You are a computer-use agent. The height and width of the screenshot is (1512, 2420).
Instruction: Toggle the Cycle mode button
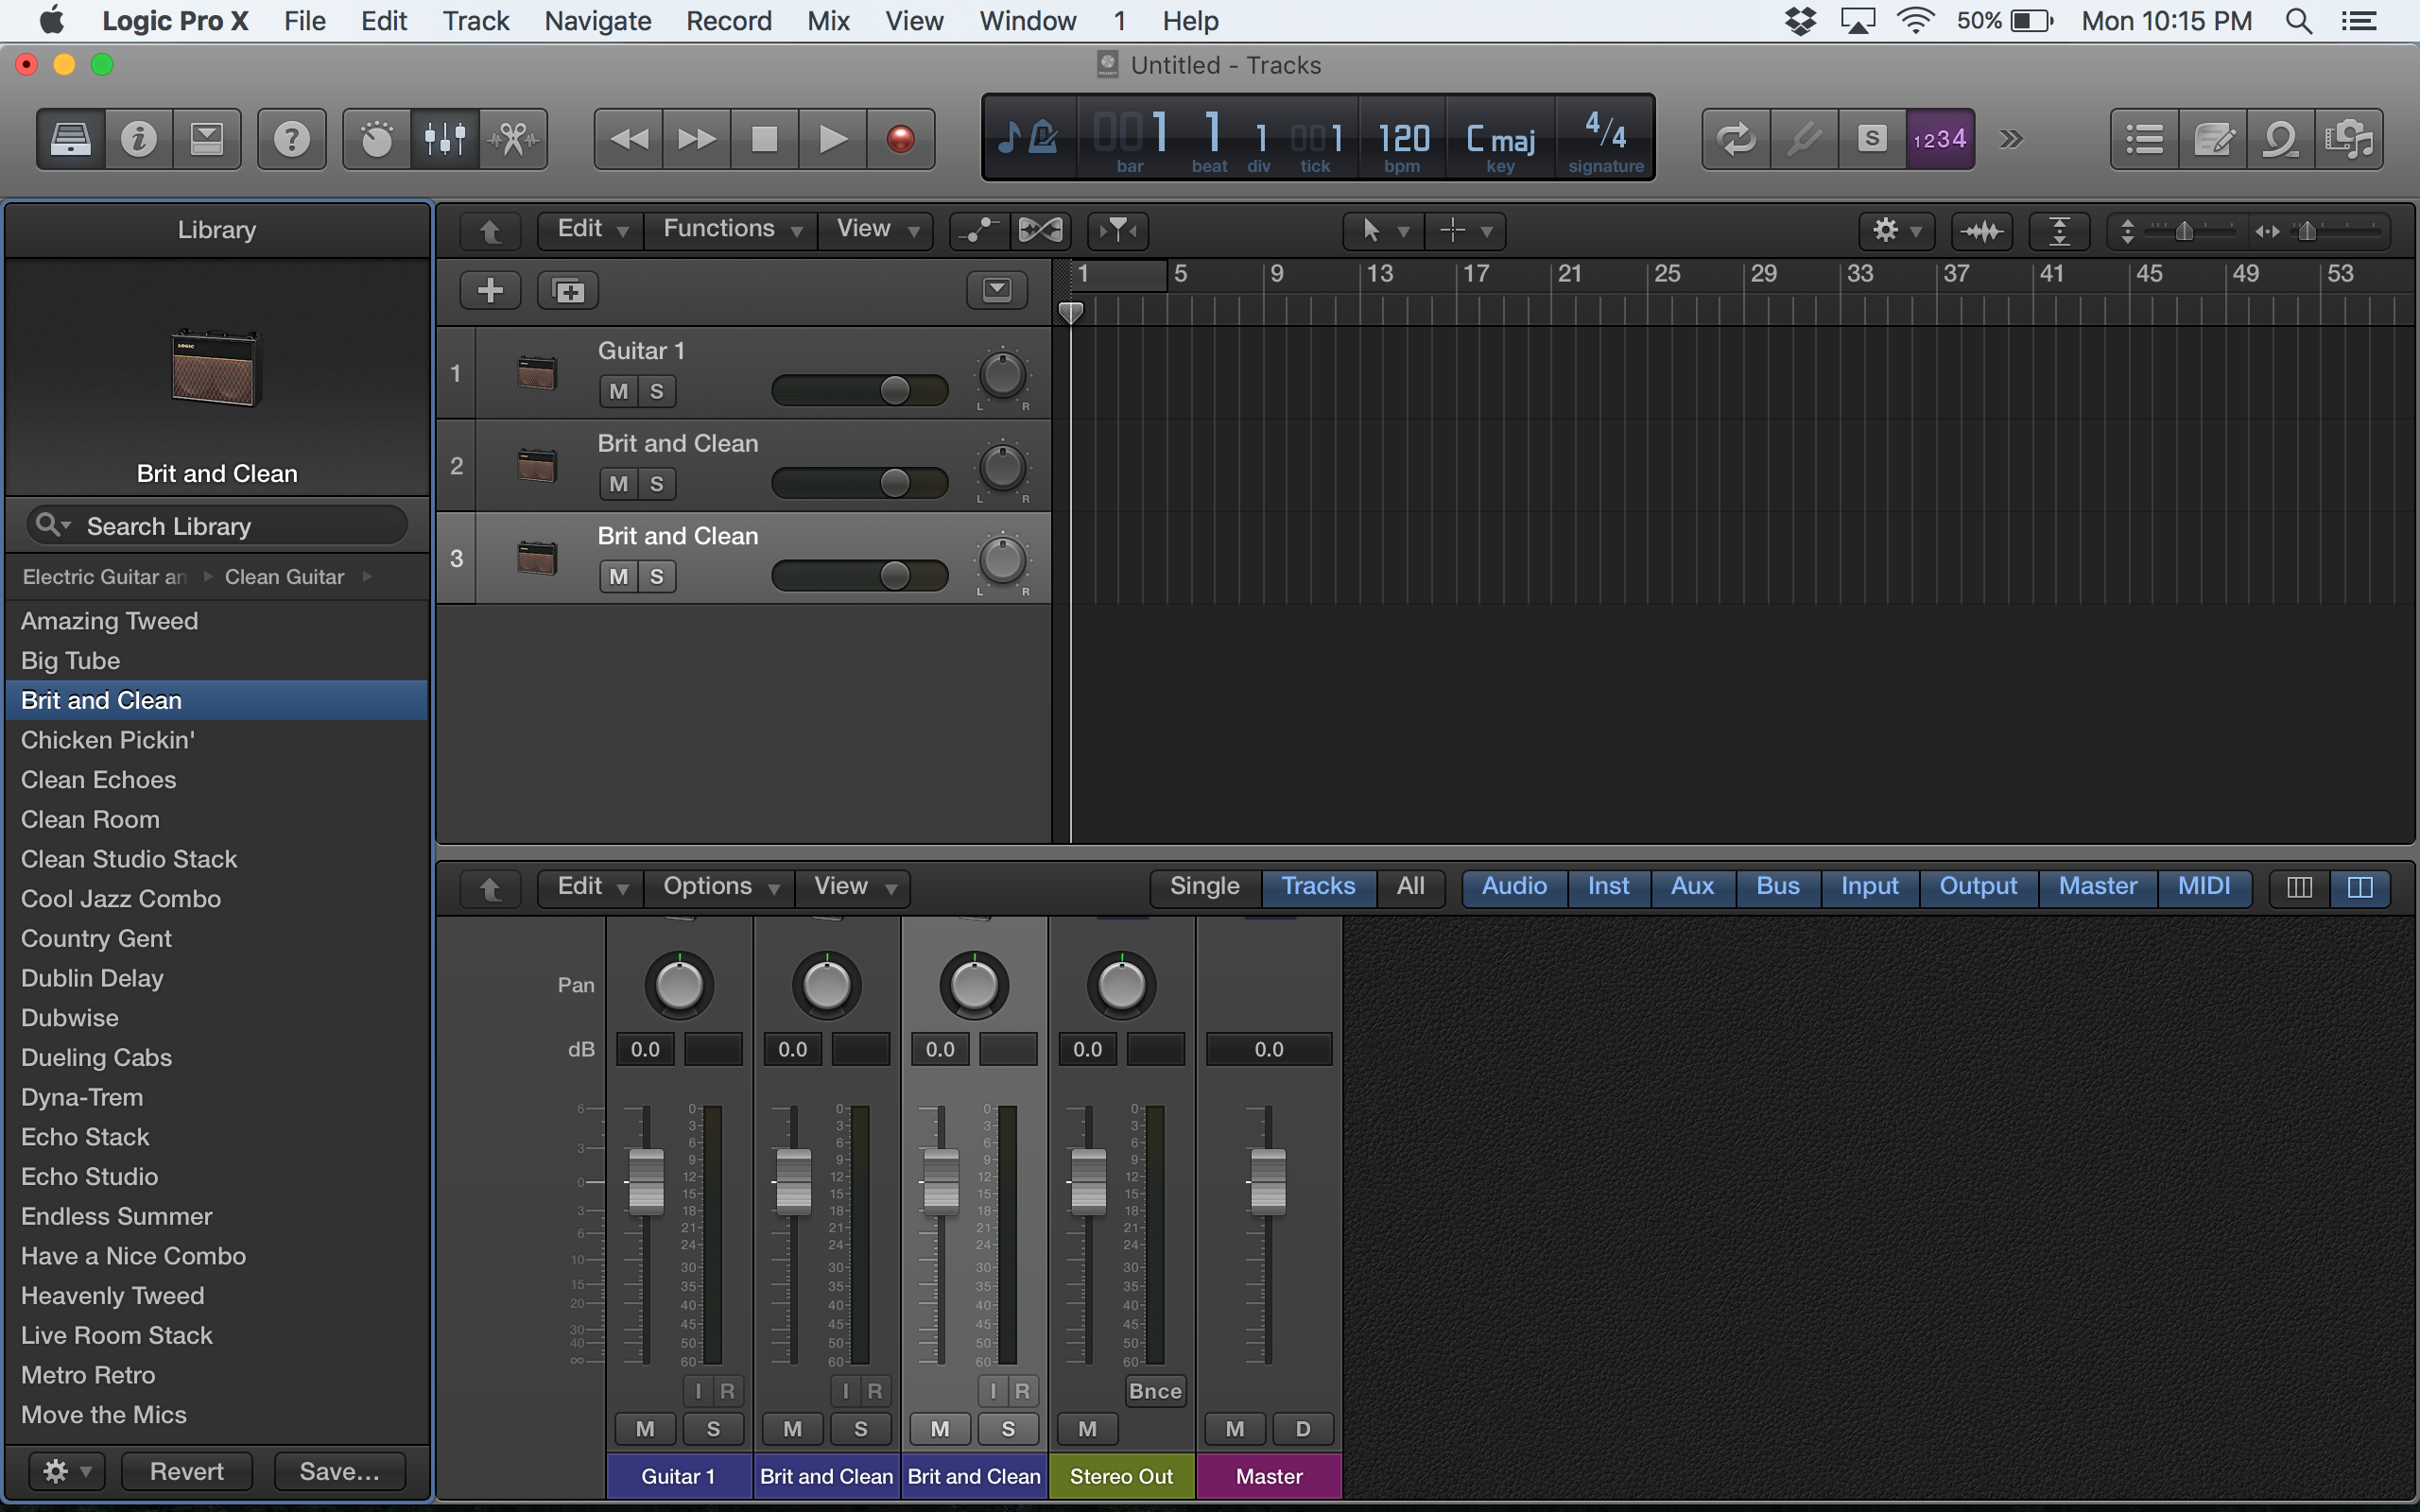coord(1736,139)
